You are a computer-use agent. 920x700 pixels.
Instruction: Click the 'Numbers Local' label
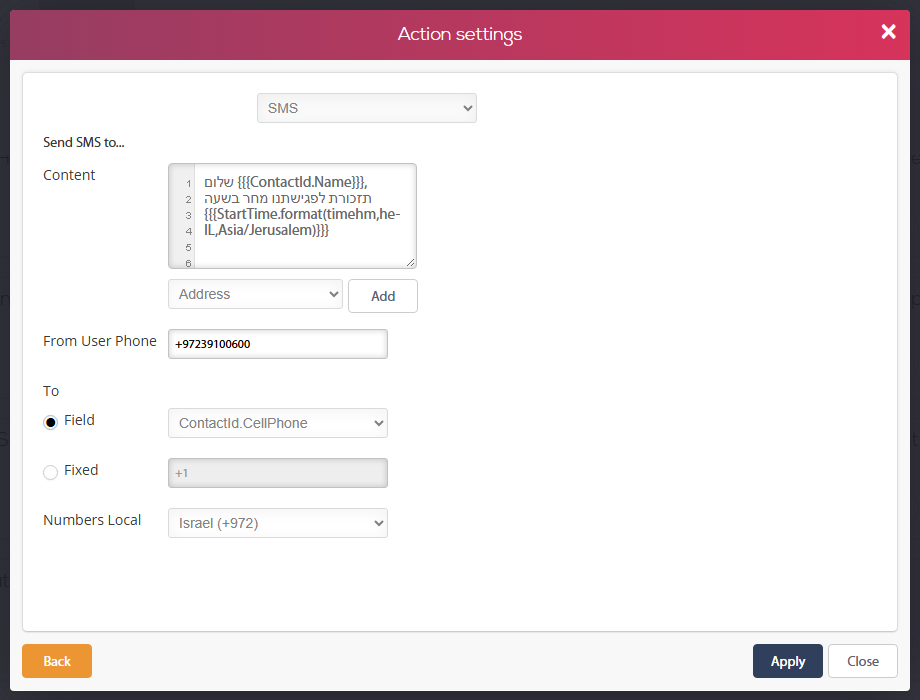pos(92,520)
